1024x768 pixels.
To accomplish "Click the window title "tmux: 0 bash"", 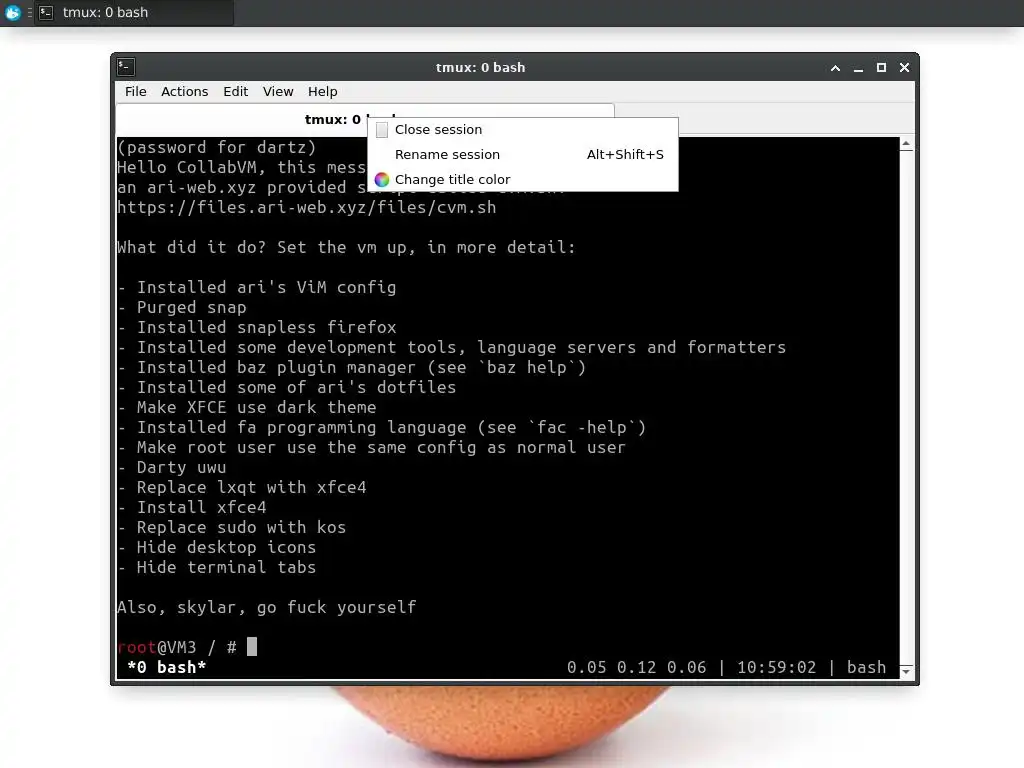I will (481, 67).
